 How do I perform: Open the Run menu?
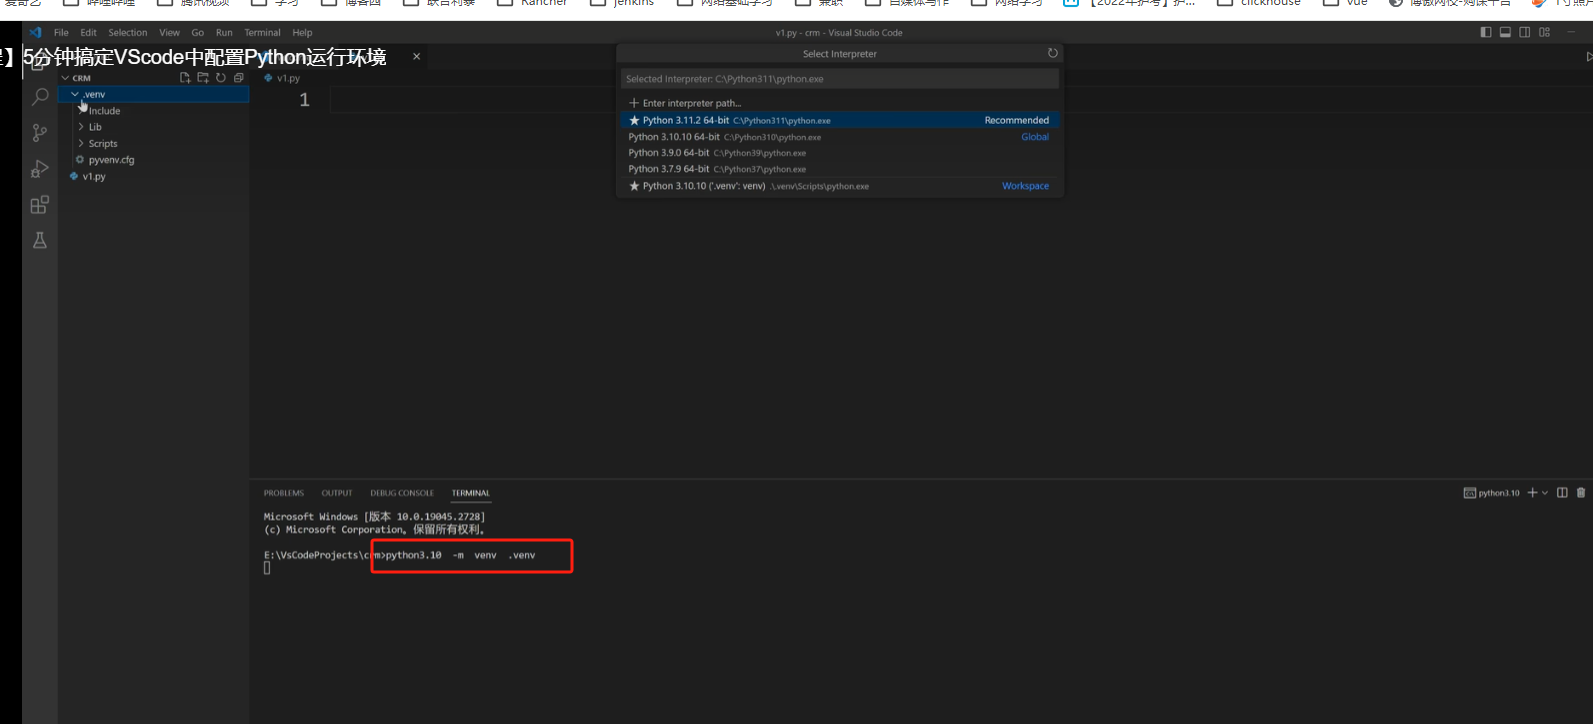click(x=224, y=32)
